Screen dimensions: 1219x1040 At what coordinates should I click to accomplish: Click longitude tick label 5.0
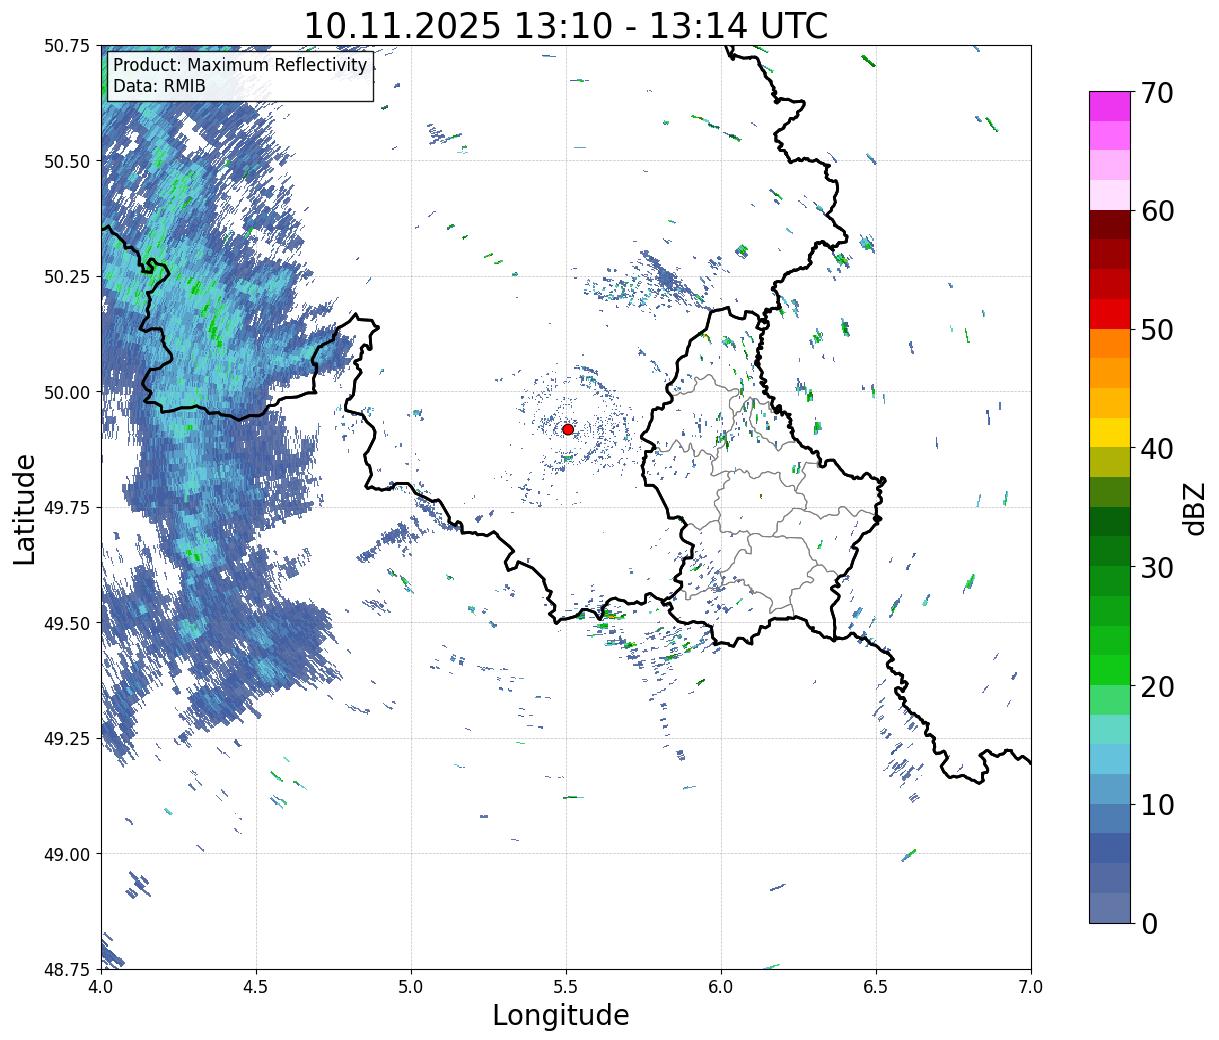(x=411, y=986)
